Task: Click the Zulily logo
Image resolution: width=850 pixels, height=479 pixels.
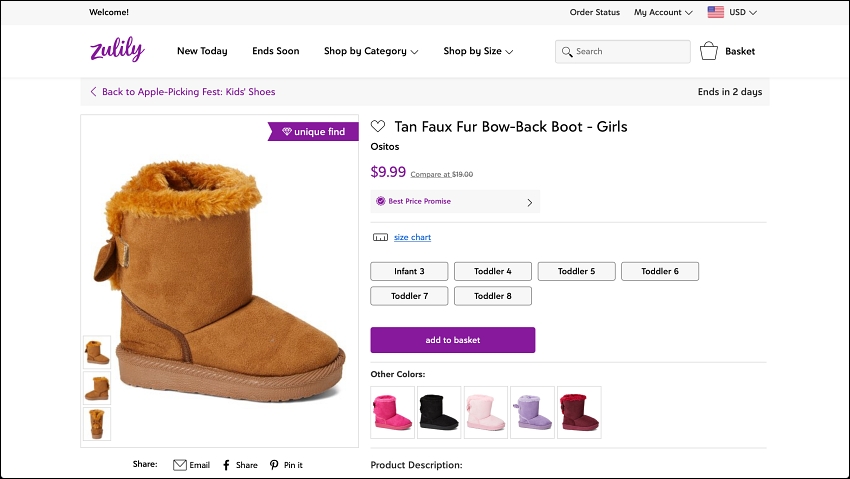Action: click(117, 49)
